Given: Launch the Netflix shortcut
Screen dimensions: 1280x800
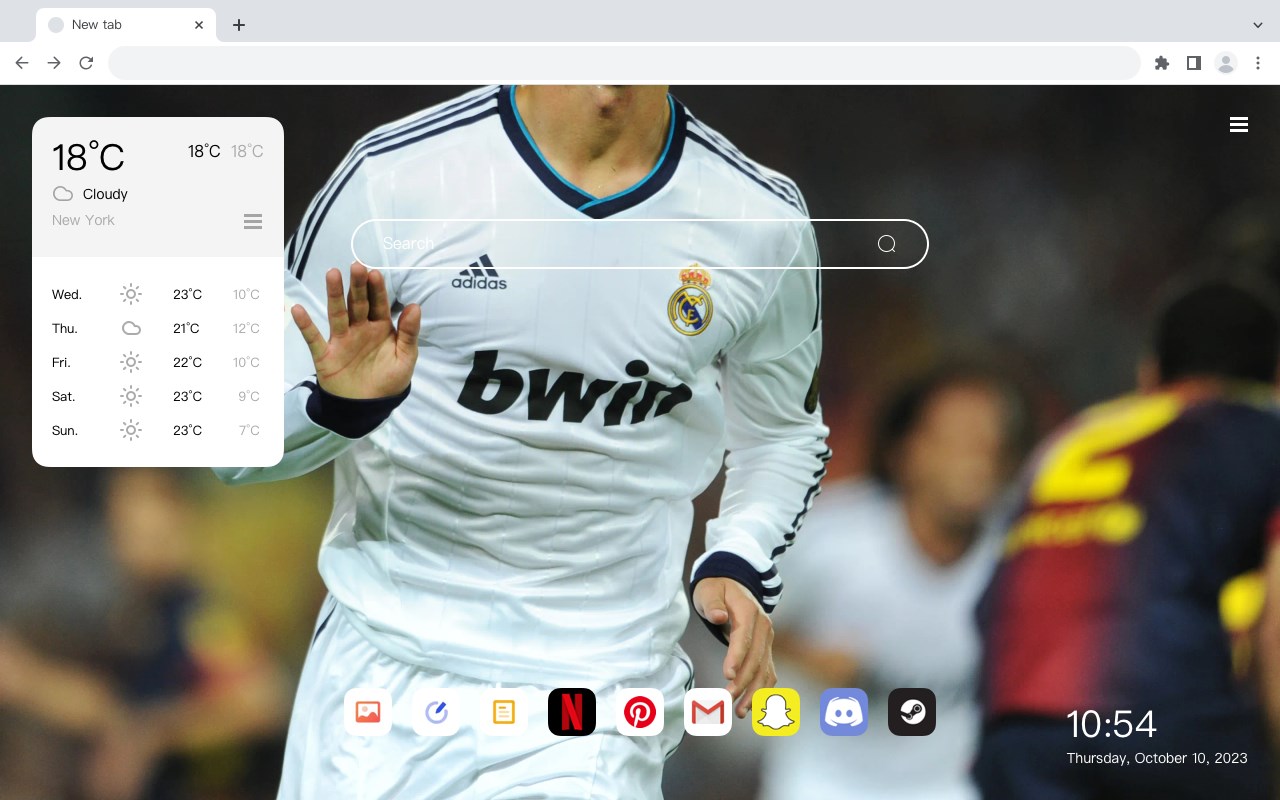Looking at the screenshot, I should (572, 712).
